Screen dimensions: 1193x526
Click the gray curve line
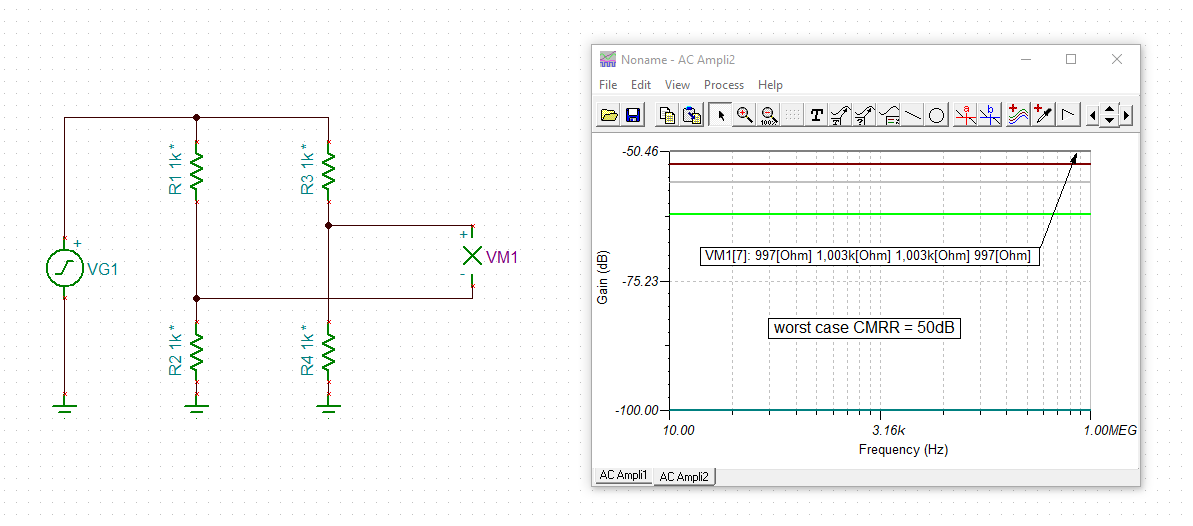pos(880,182)
